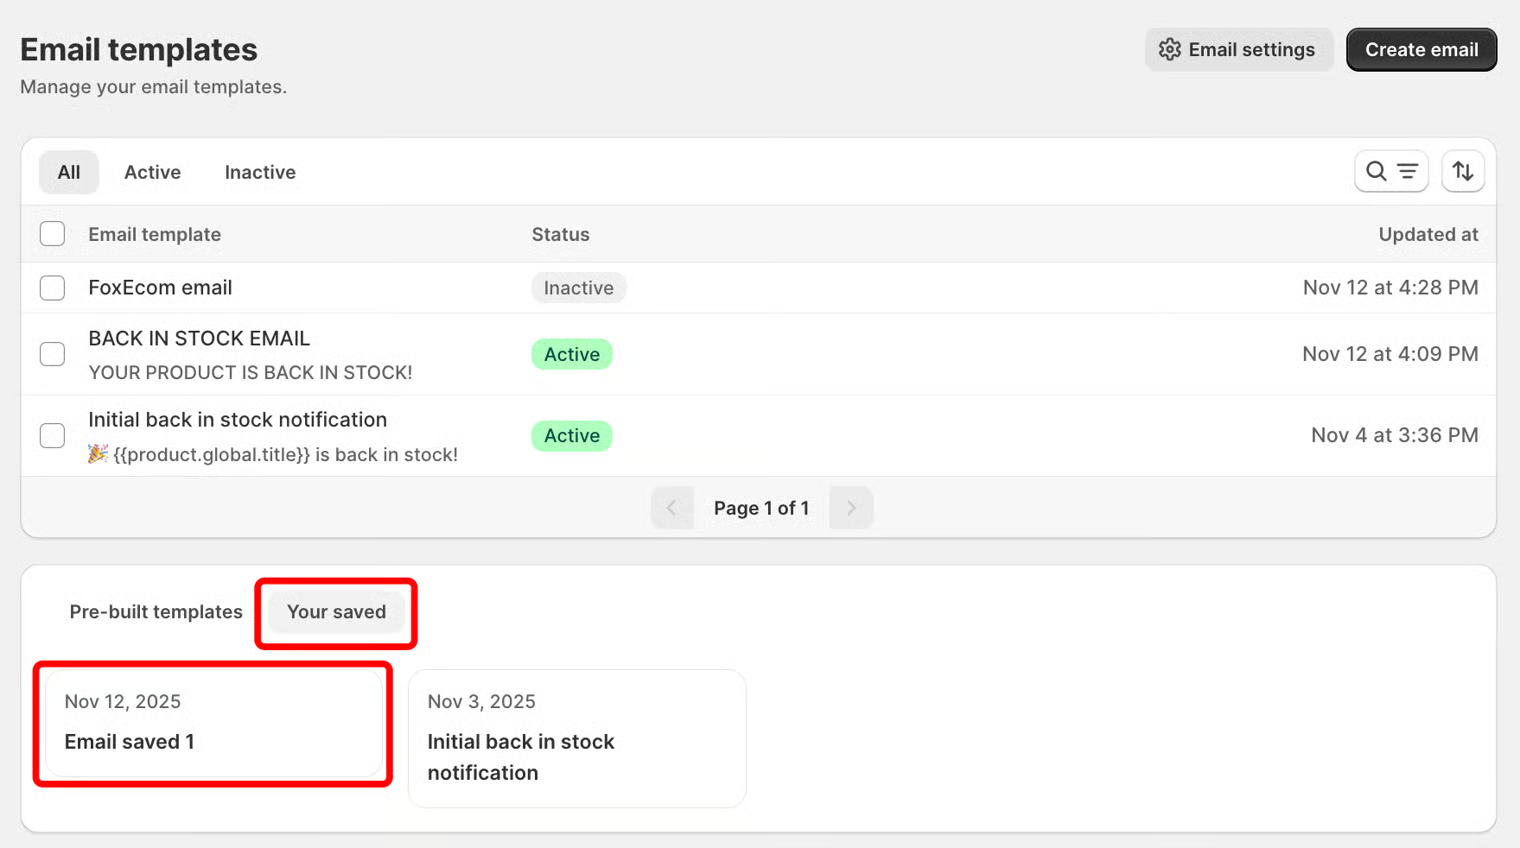Open the FoxEcom email template
This screenshot has width=1520, height=848.
point(160,288)
